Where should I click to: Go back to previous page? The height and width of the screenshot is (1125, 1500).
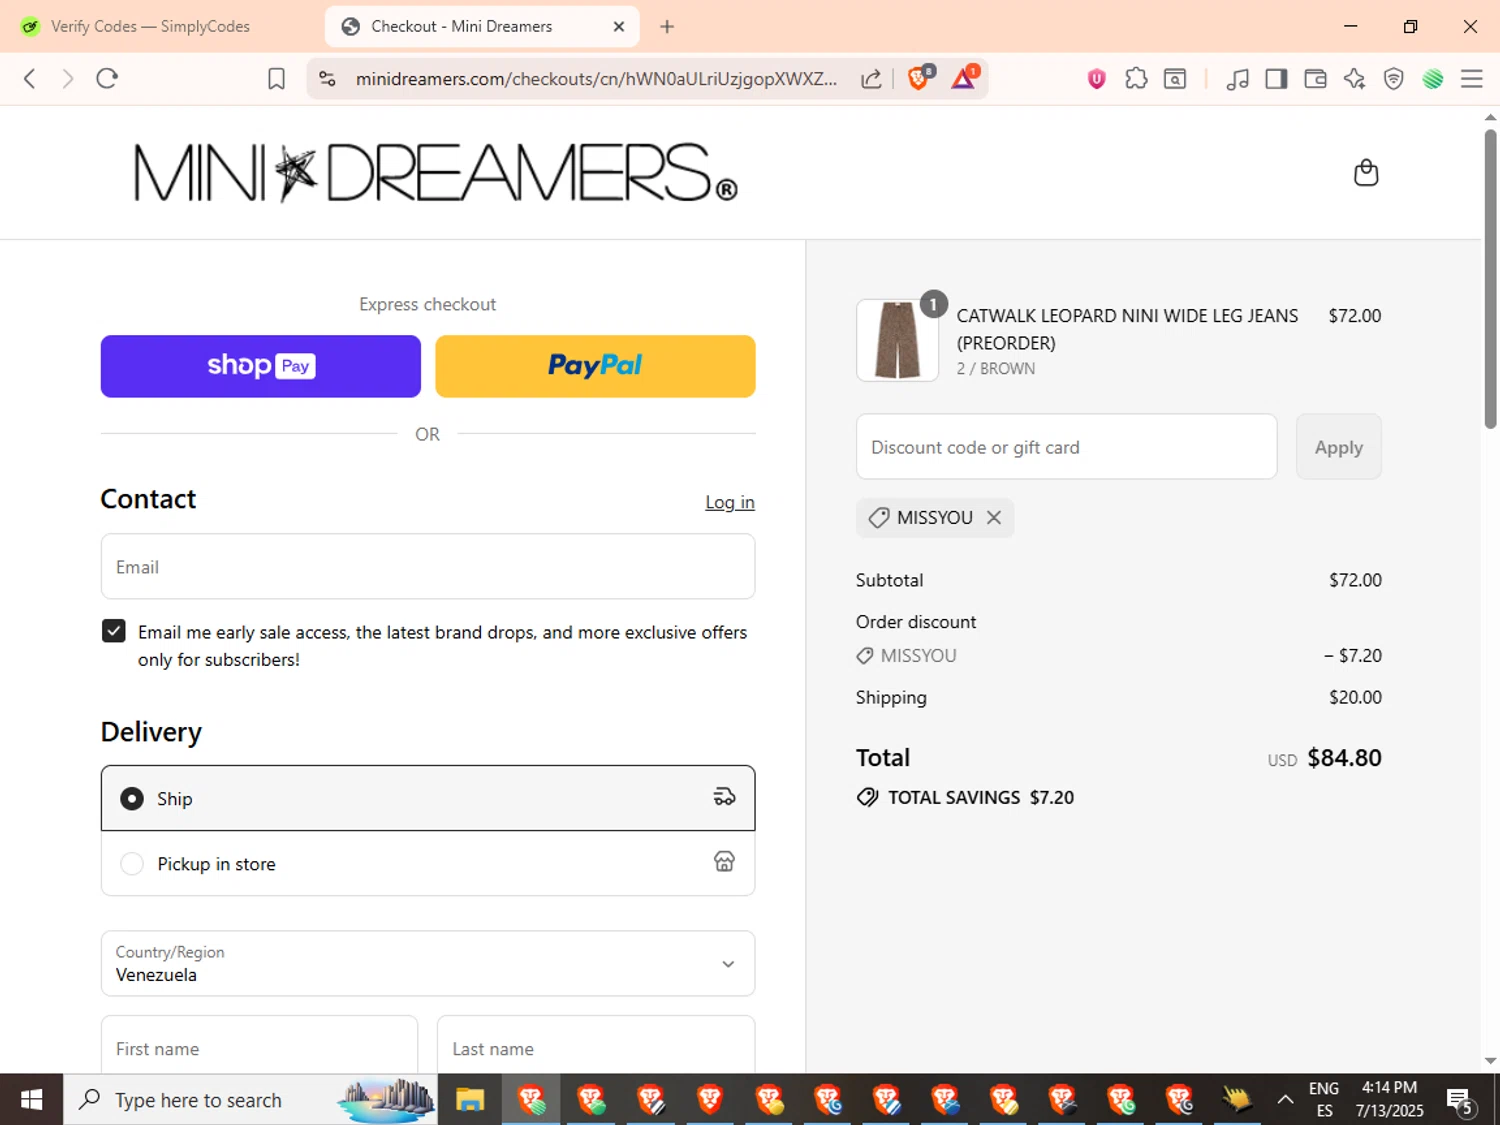click(30, 78)
